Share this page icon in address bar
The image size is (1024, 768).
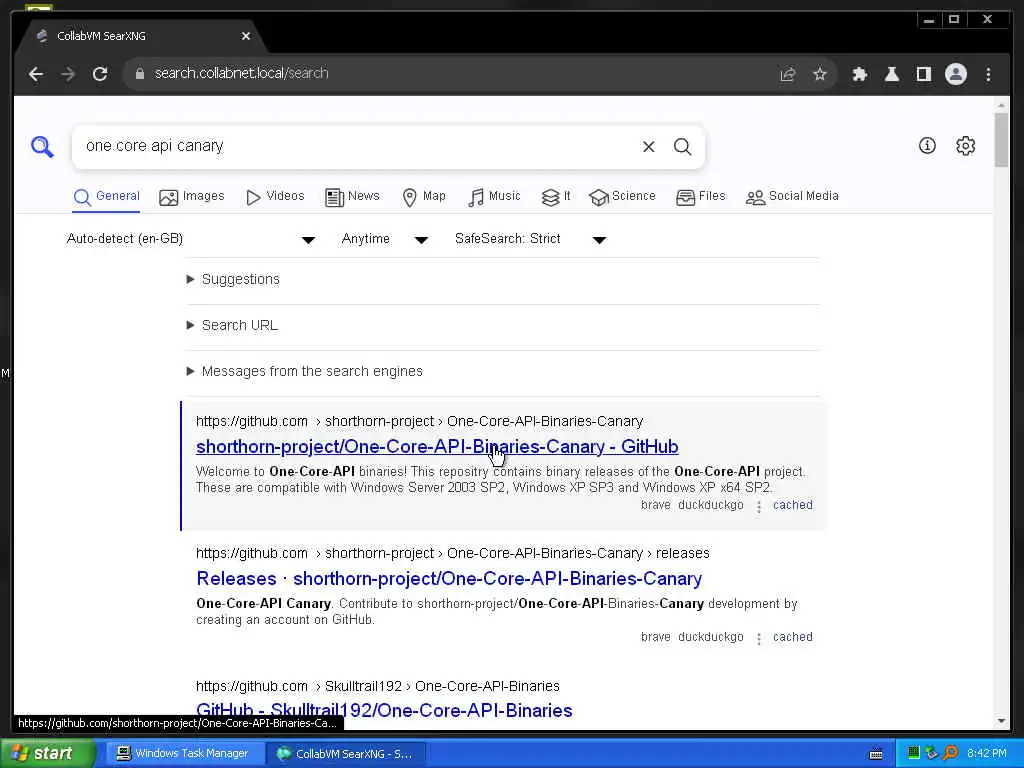[x=788, y=74]
